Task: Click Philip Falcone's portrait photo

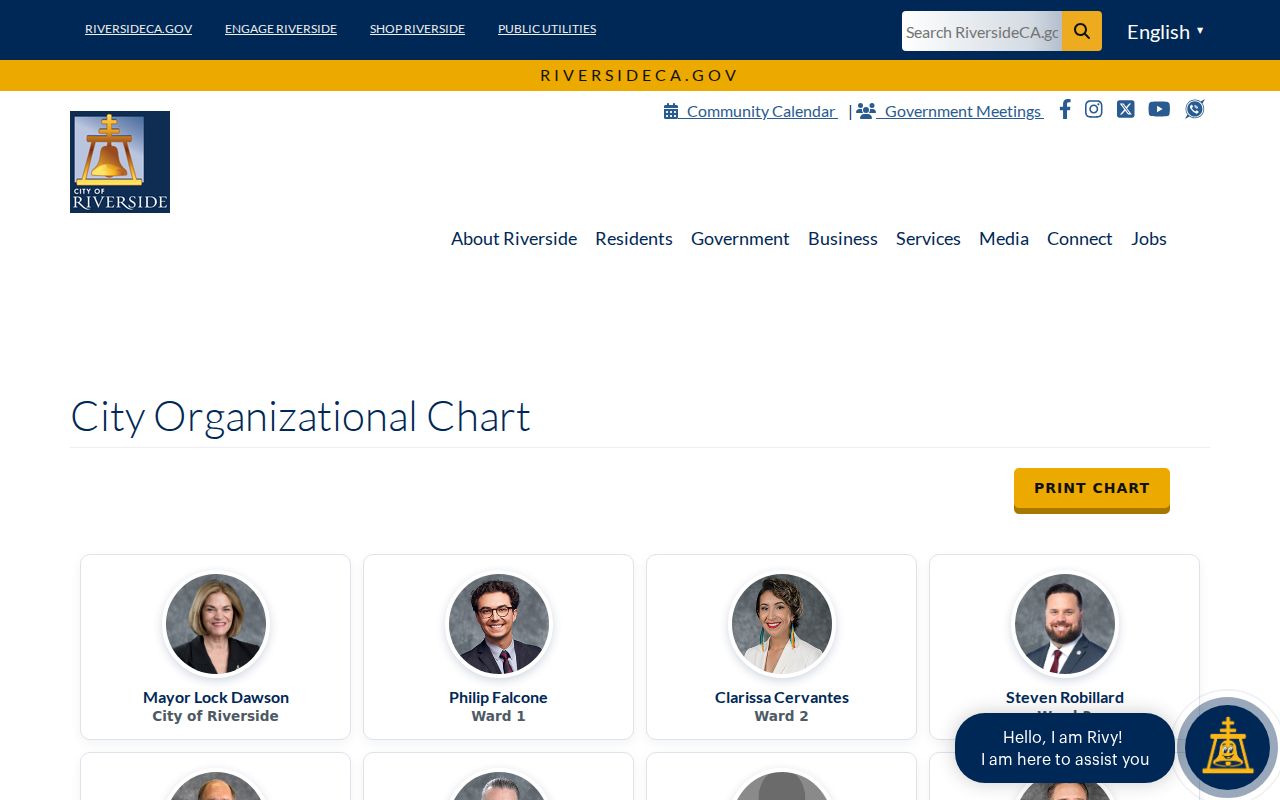Action: point(499,624)
